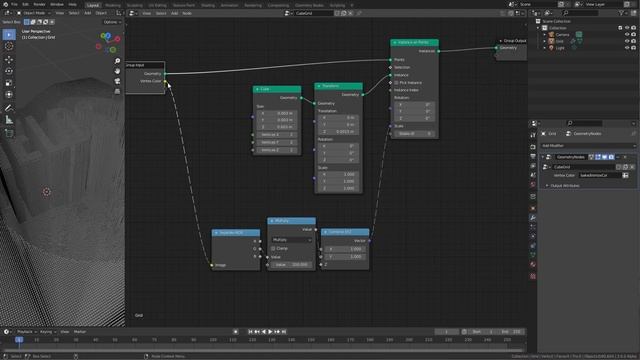The image size is (640, 360).
Task: Toggle Clamp checkbox in Multiply node
Action: (x=273, y=248)
